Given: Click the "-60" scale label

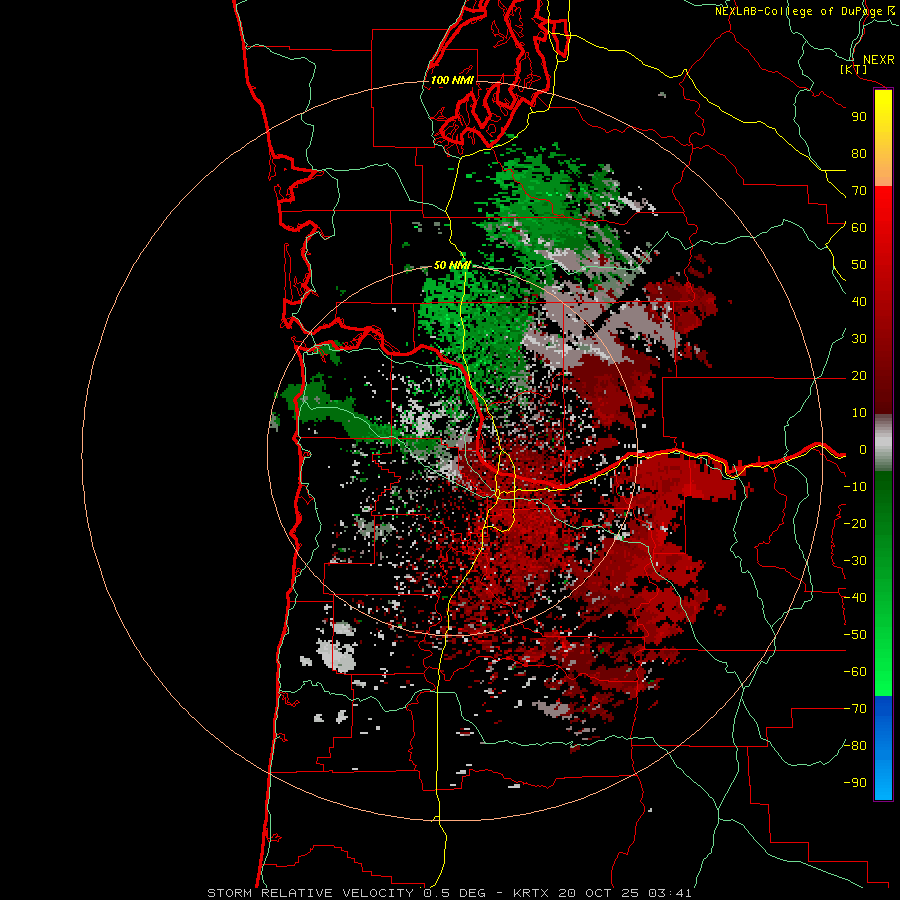Looking at the screenshot, I should pos(855,672).
